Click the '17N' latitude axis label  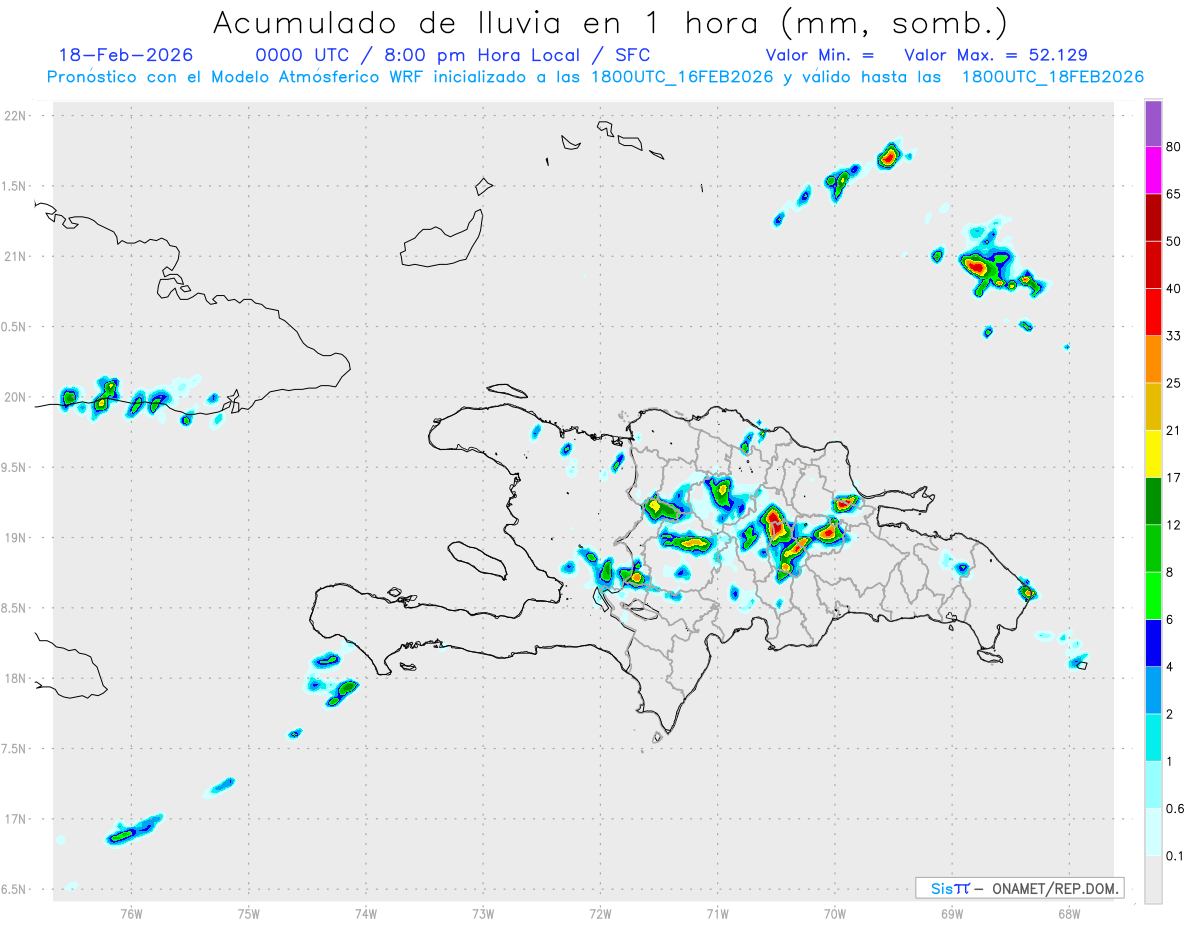click(x=17, y=819)
